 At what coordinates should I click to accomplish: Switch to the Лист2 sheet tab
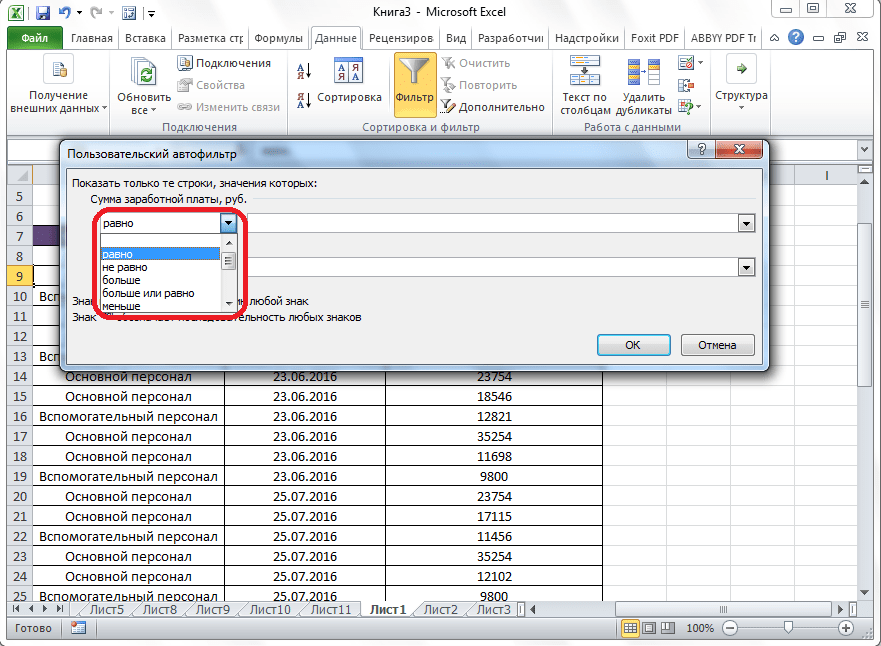coord(440,609)
